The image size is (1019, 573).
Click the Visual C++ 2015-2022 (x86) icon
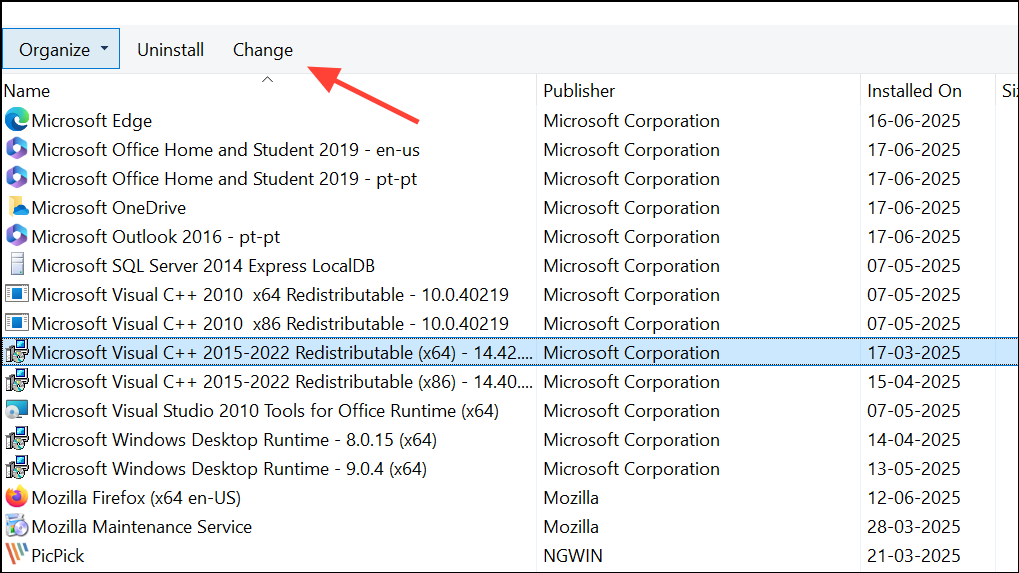click(17, 381)
